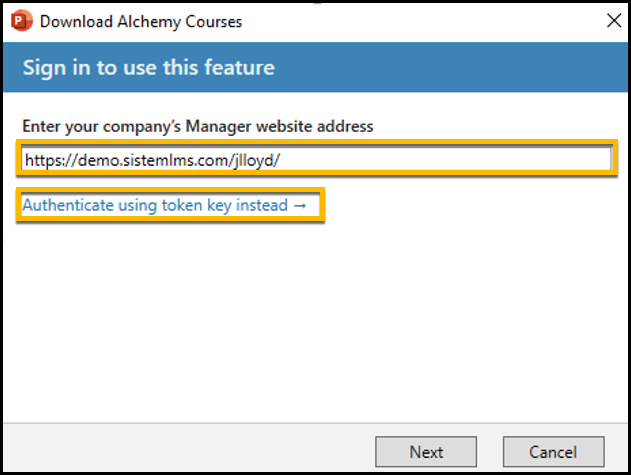Close the Download Alchemy Courses dialog
631x475 pixels.
(x=609, y=20)
